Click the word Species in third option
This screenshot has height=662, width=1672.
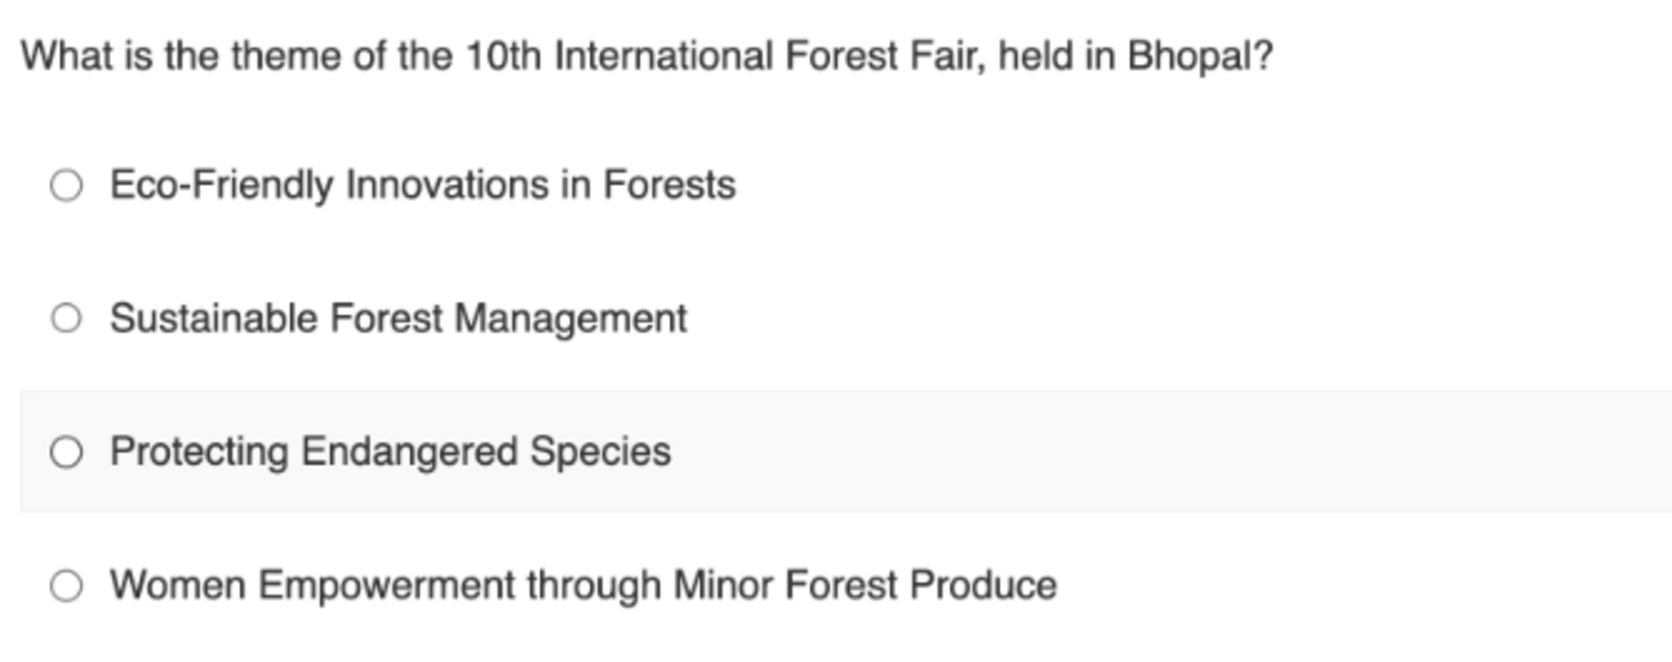point(600,452)
